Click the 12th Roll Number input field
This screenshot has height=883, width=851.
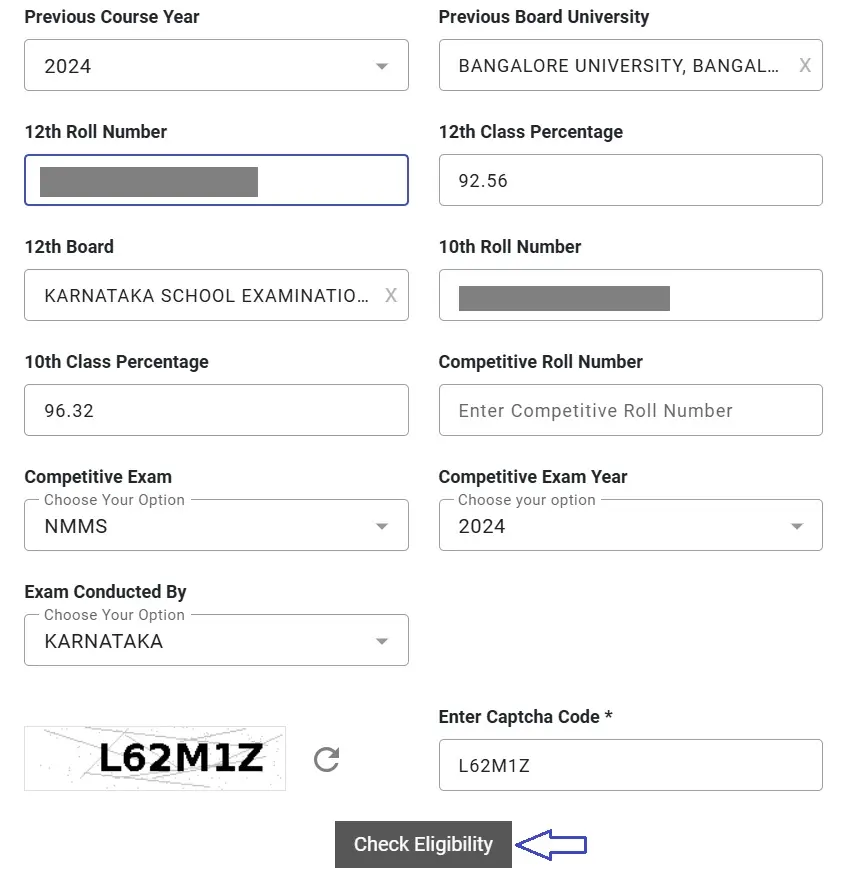point(216,180)
